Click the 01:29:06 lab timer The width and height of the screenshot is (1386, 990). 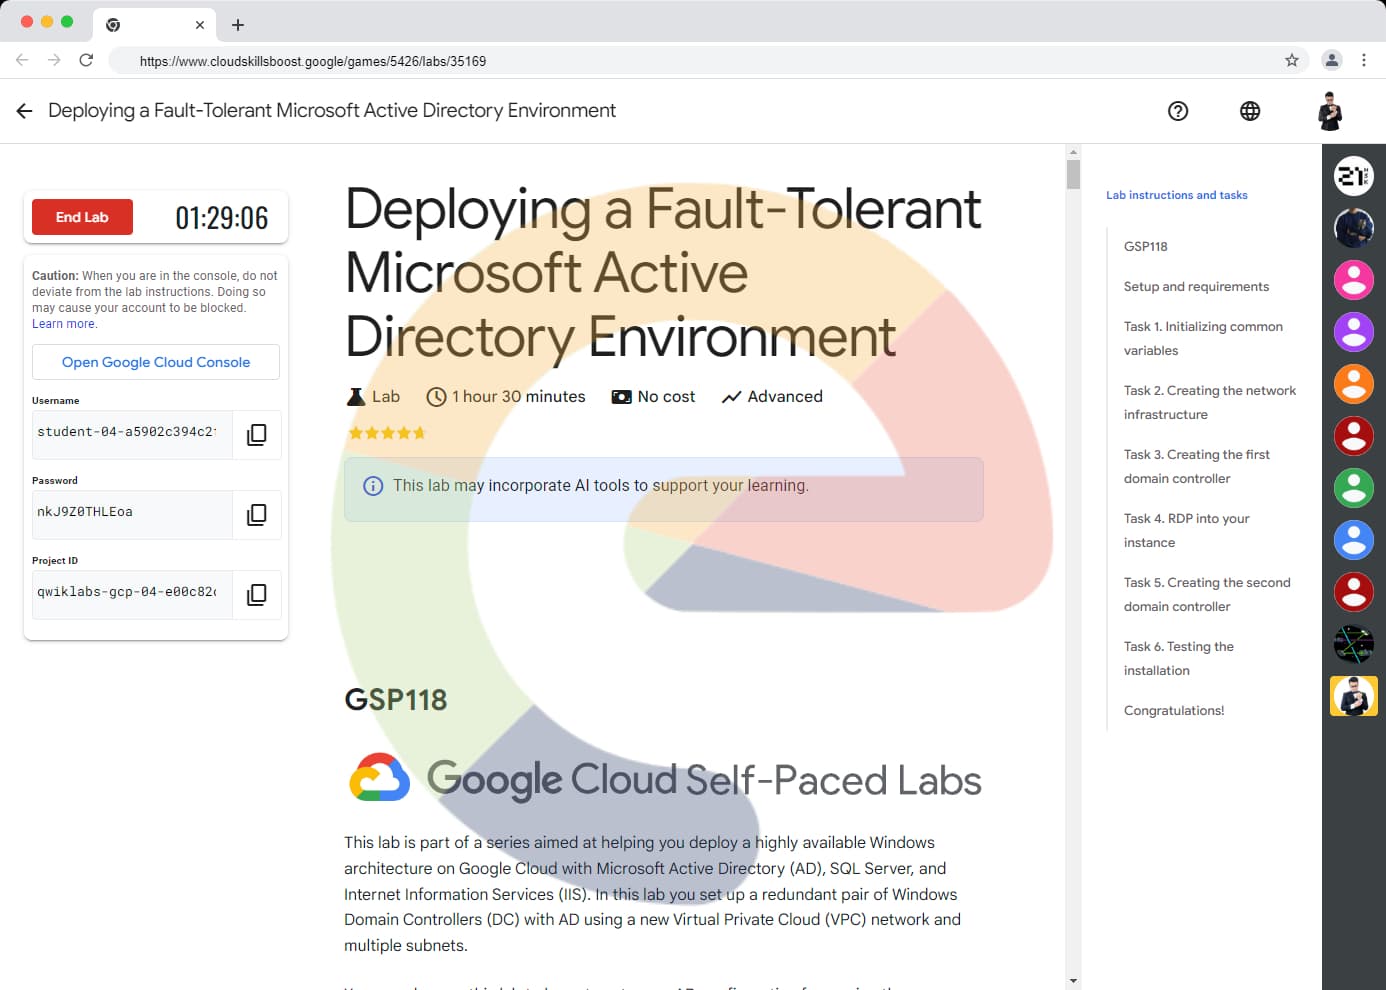click(222, 217)
